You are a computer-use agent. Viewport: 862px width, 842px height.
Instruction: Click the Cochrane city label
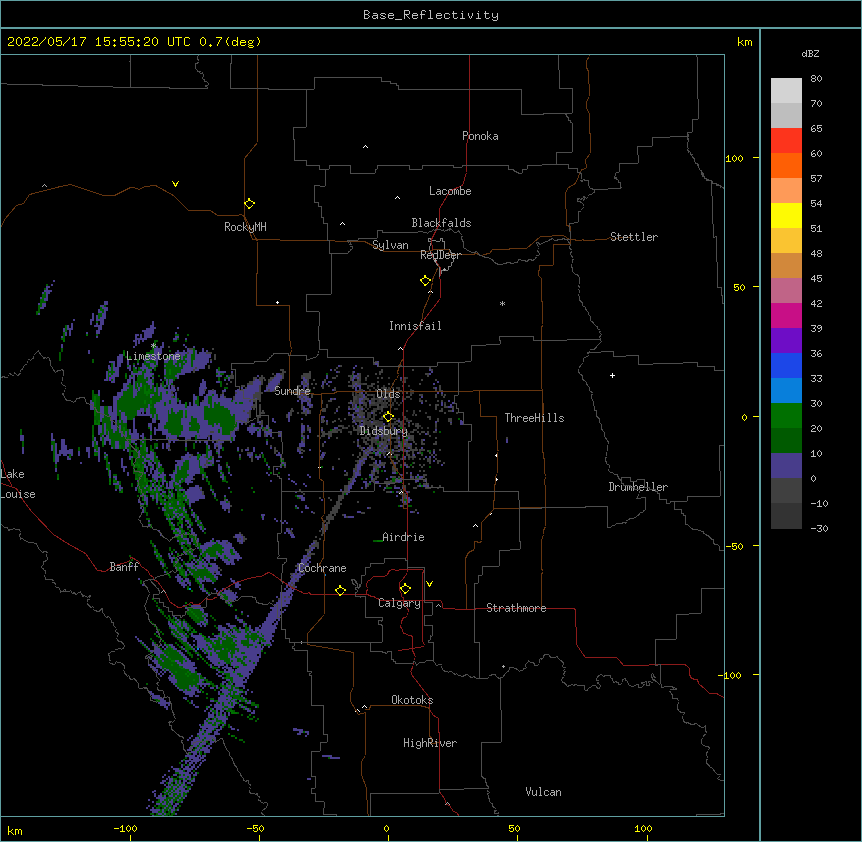point(322,568)
